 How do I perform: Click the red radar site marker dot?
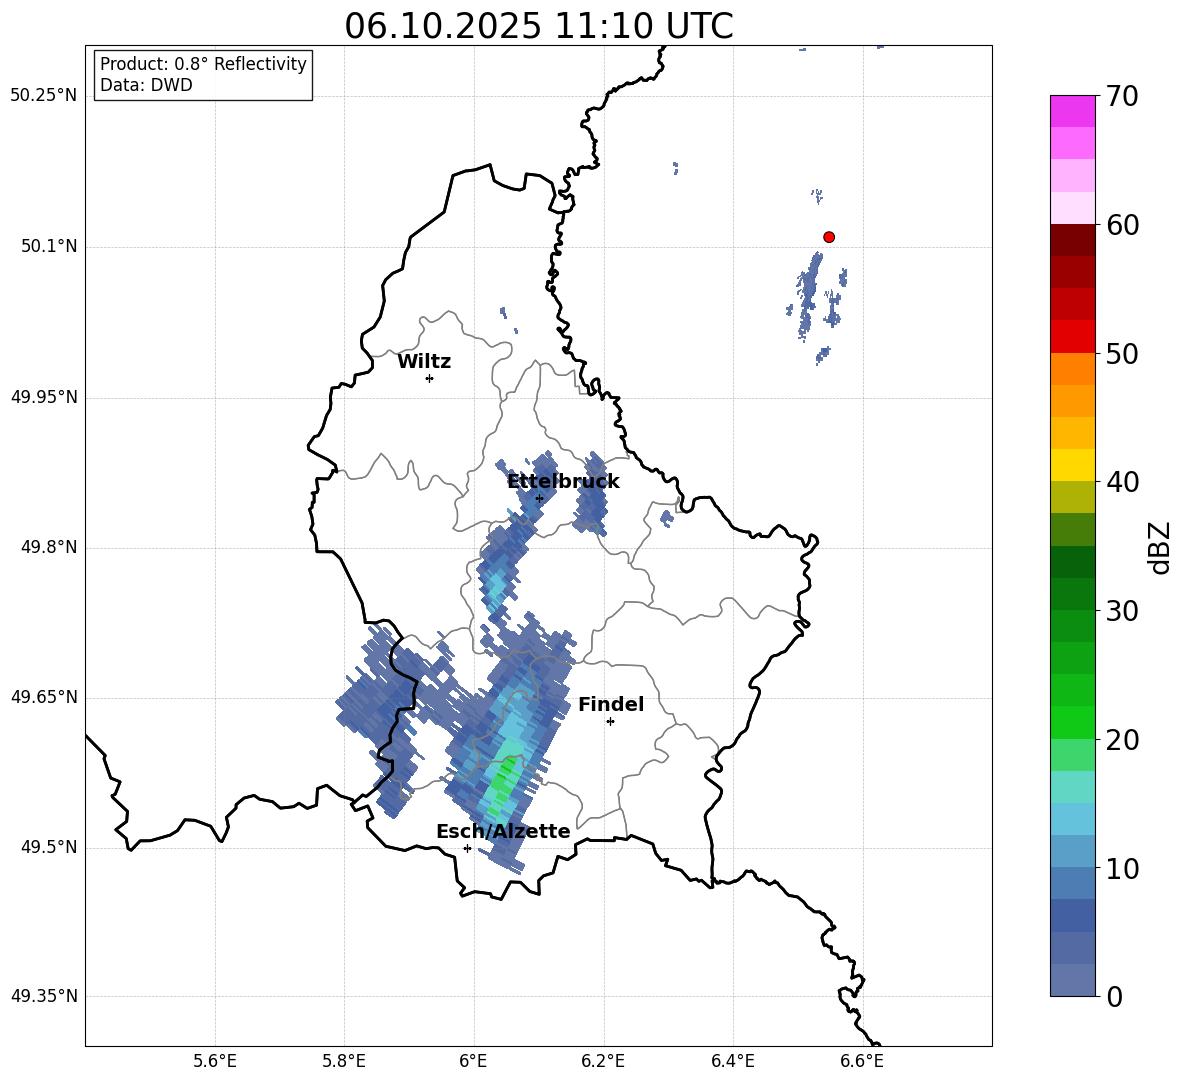coord(828,237)
